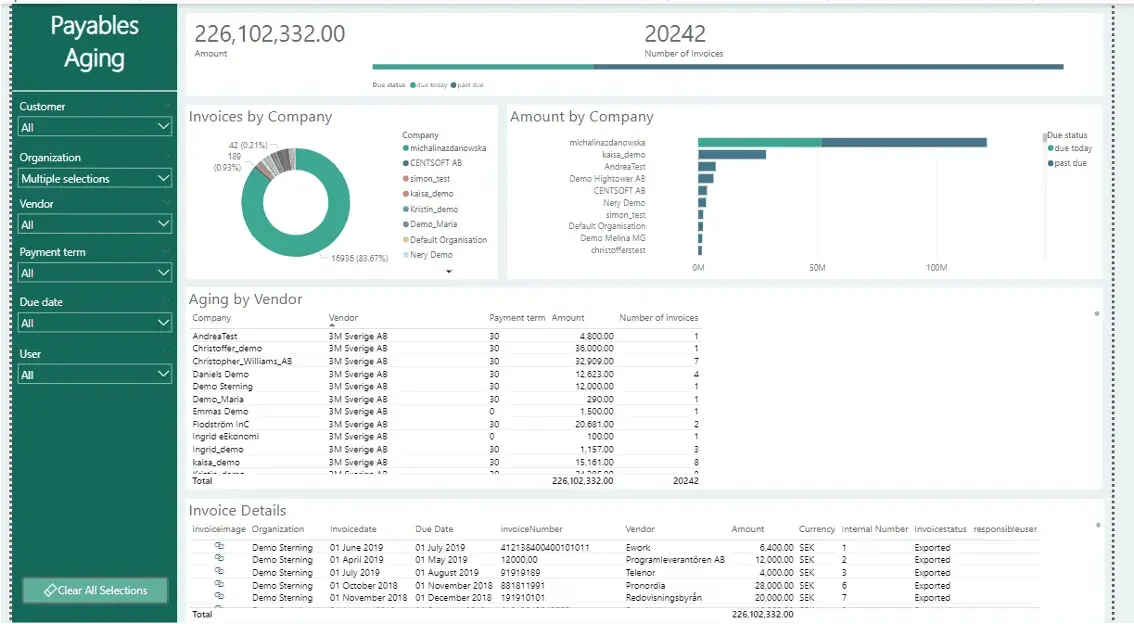Sort Invoice Details by Due Date column header
Viewport: 1134px width, 624px height.
[434, 529]
